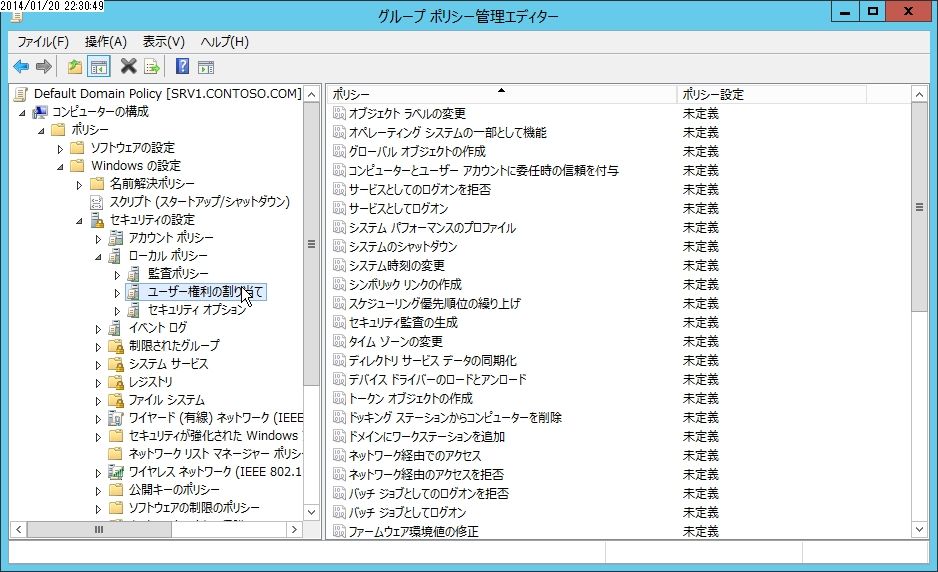This screenshot has height=572, width=938.
Task: Select the サービスとしてログオン policy
Action: click(398, 208)
